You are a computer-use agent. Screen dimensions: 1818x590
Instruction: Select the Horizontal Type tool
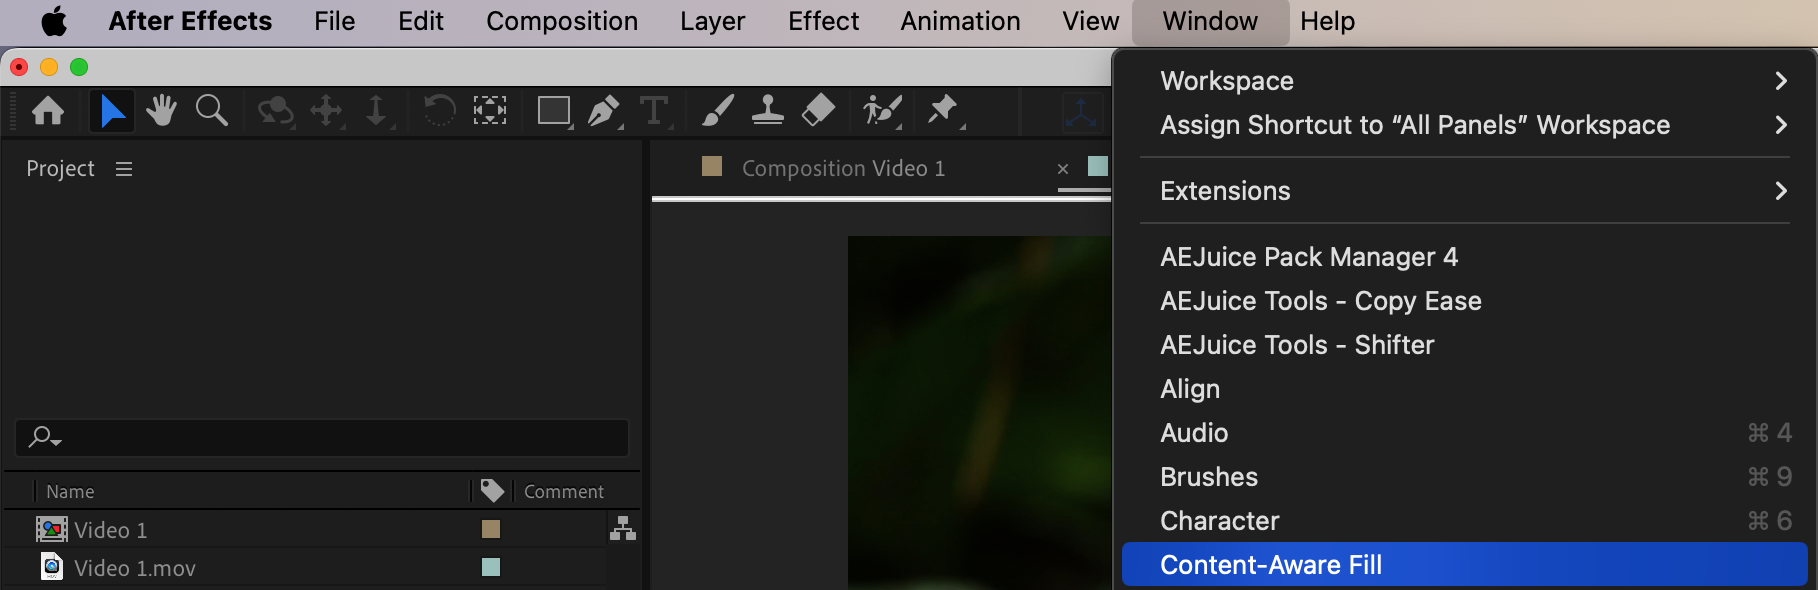pos(653,110)
